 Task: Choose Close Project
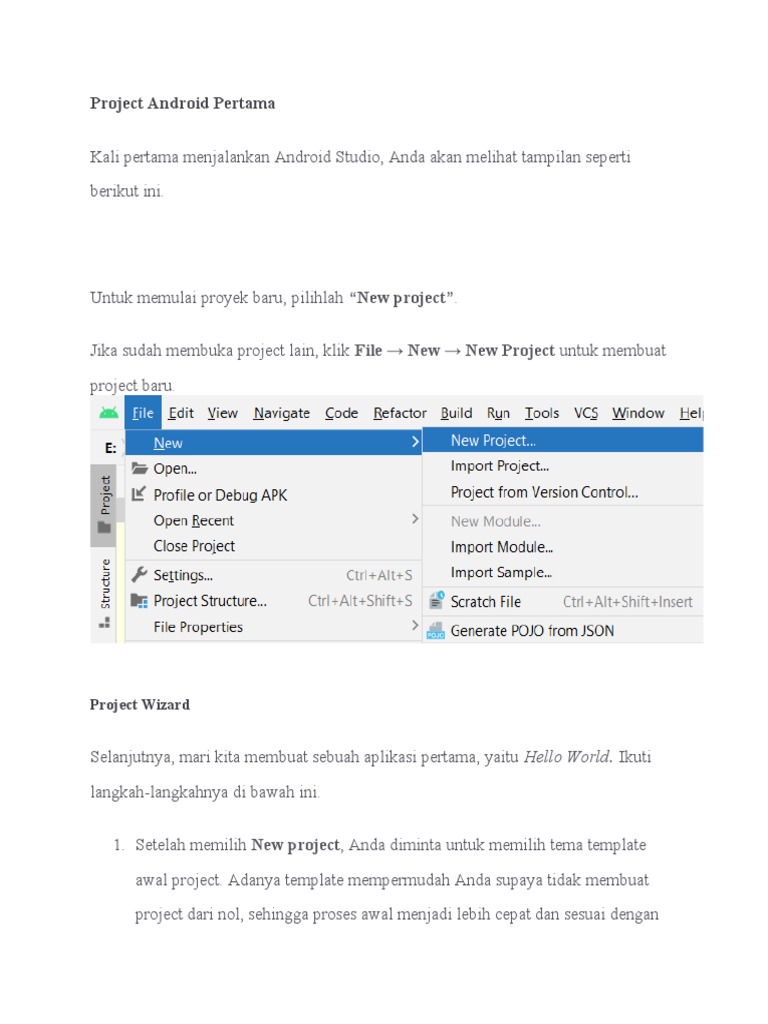point(274,545)
